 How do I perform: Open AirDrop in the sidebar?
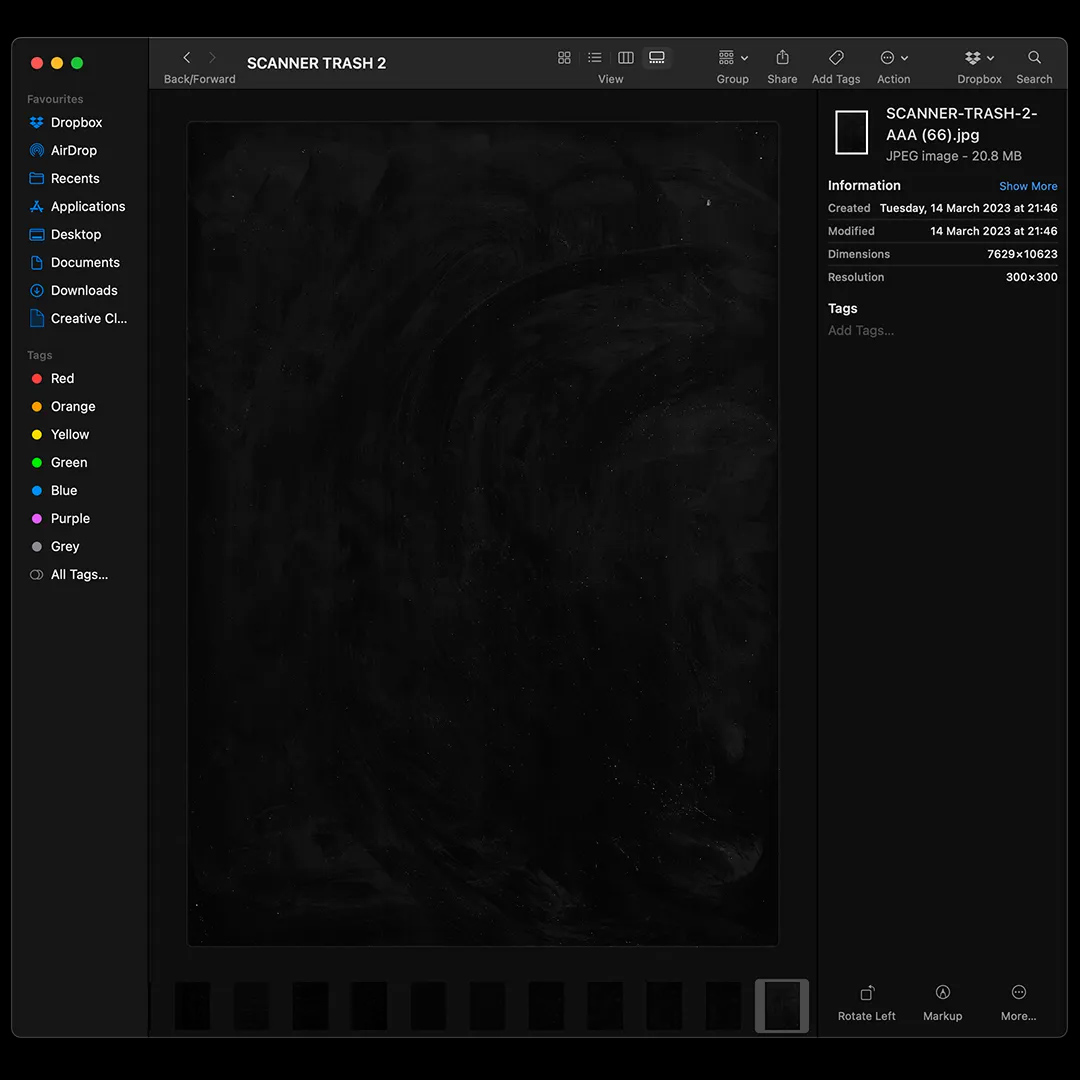tap(74, 150)
